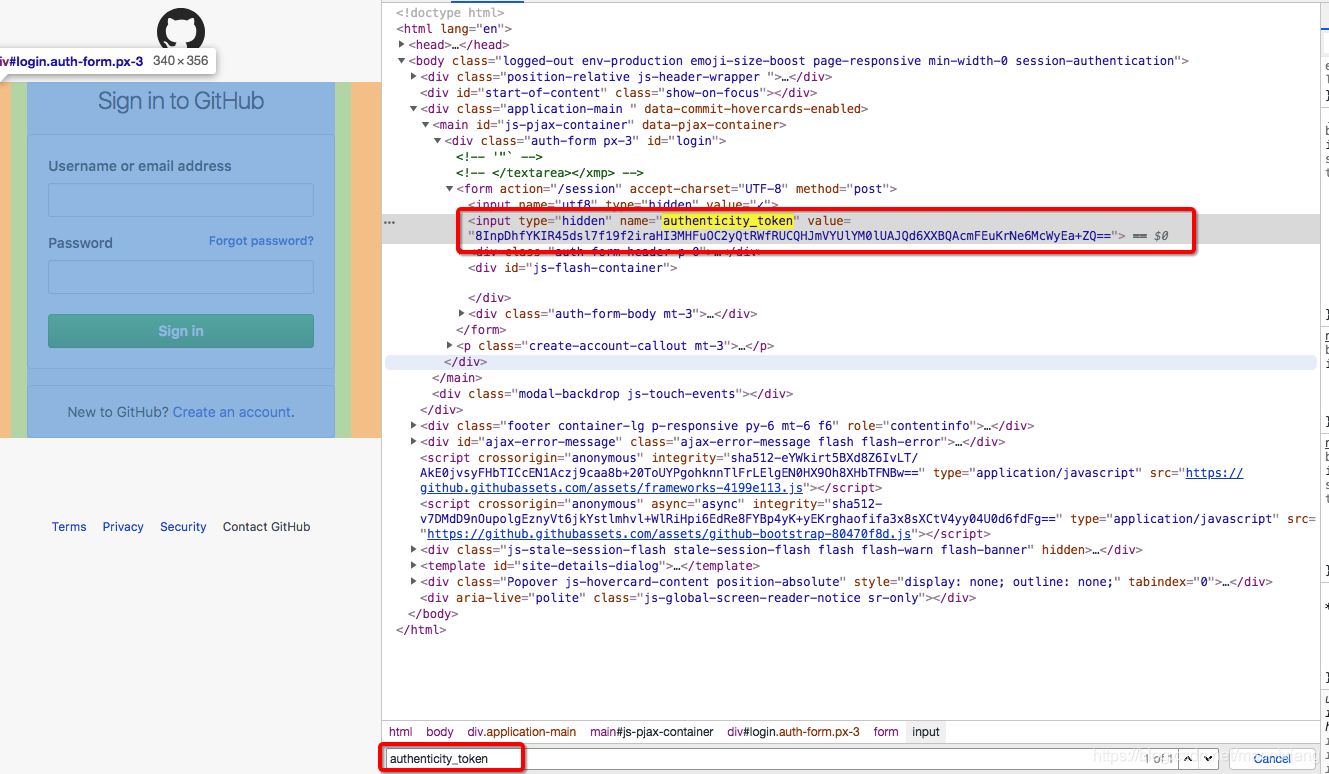Select the closing </main> tag line
Screen dimensions: 1329x774
pos(457,378)
